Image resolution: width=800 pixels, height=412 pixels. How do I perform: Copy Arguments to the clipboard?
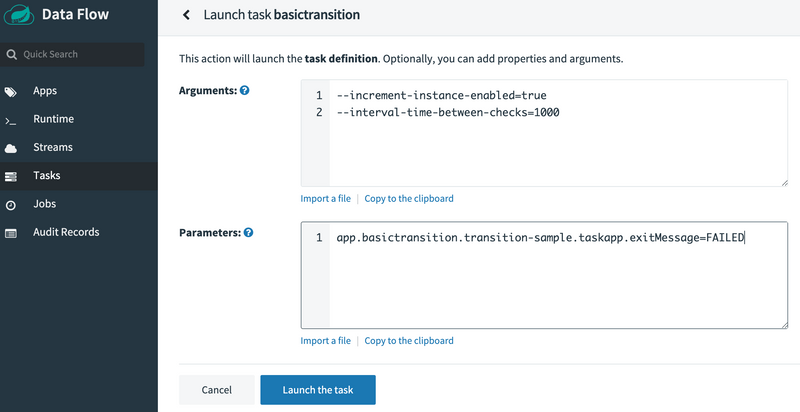409,198
